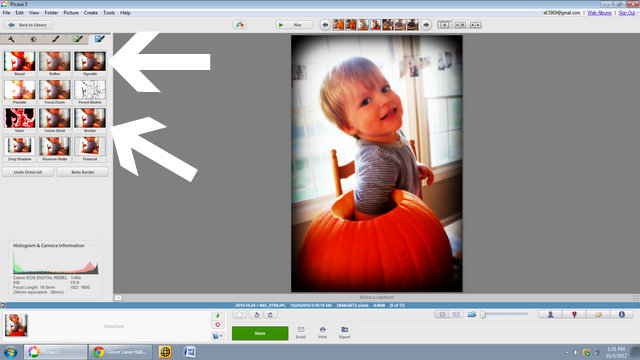Hold selected items with green pin
Screen dimensions: 640x360
(x=218, y=316)
